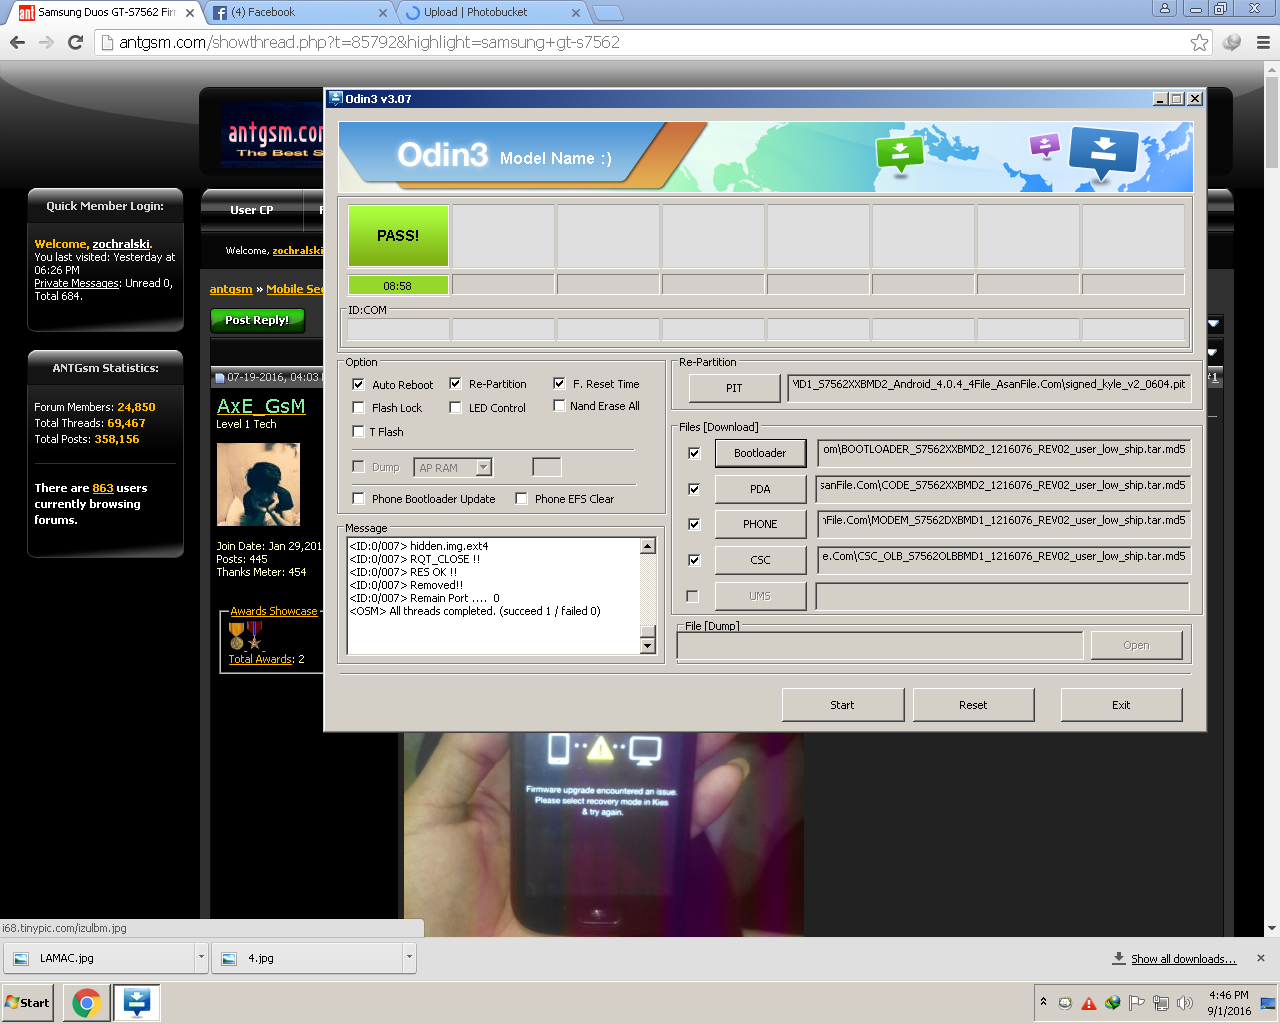Click the volume speaker tray icon
Image resolution: width=1280 pixels, height=1024 pixels.
[x=1185, y=1003]
